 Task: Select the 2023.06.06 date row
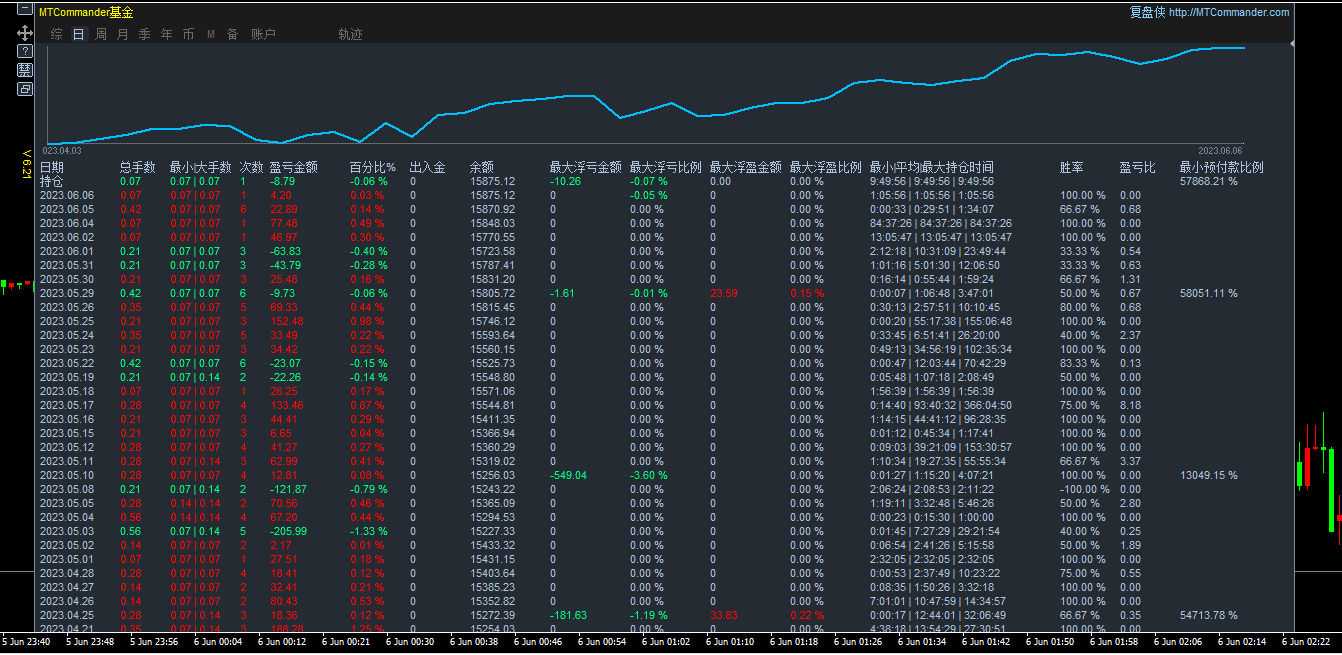67,196
